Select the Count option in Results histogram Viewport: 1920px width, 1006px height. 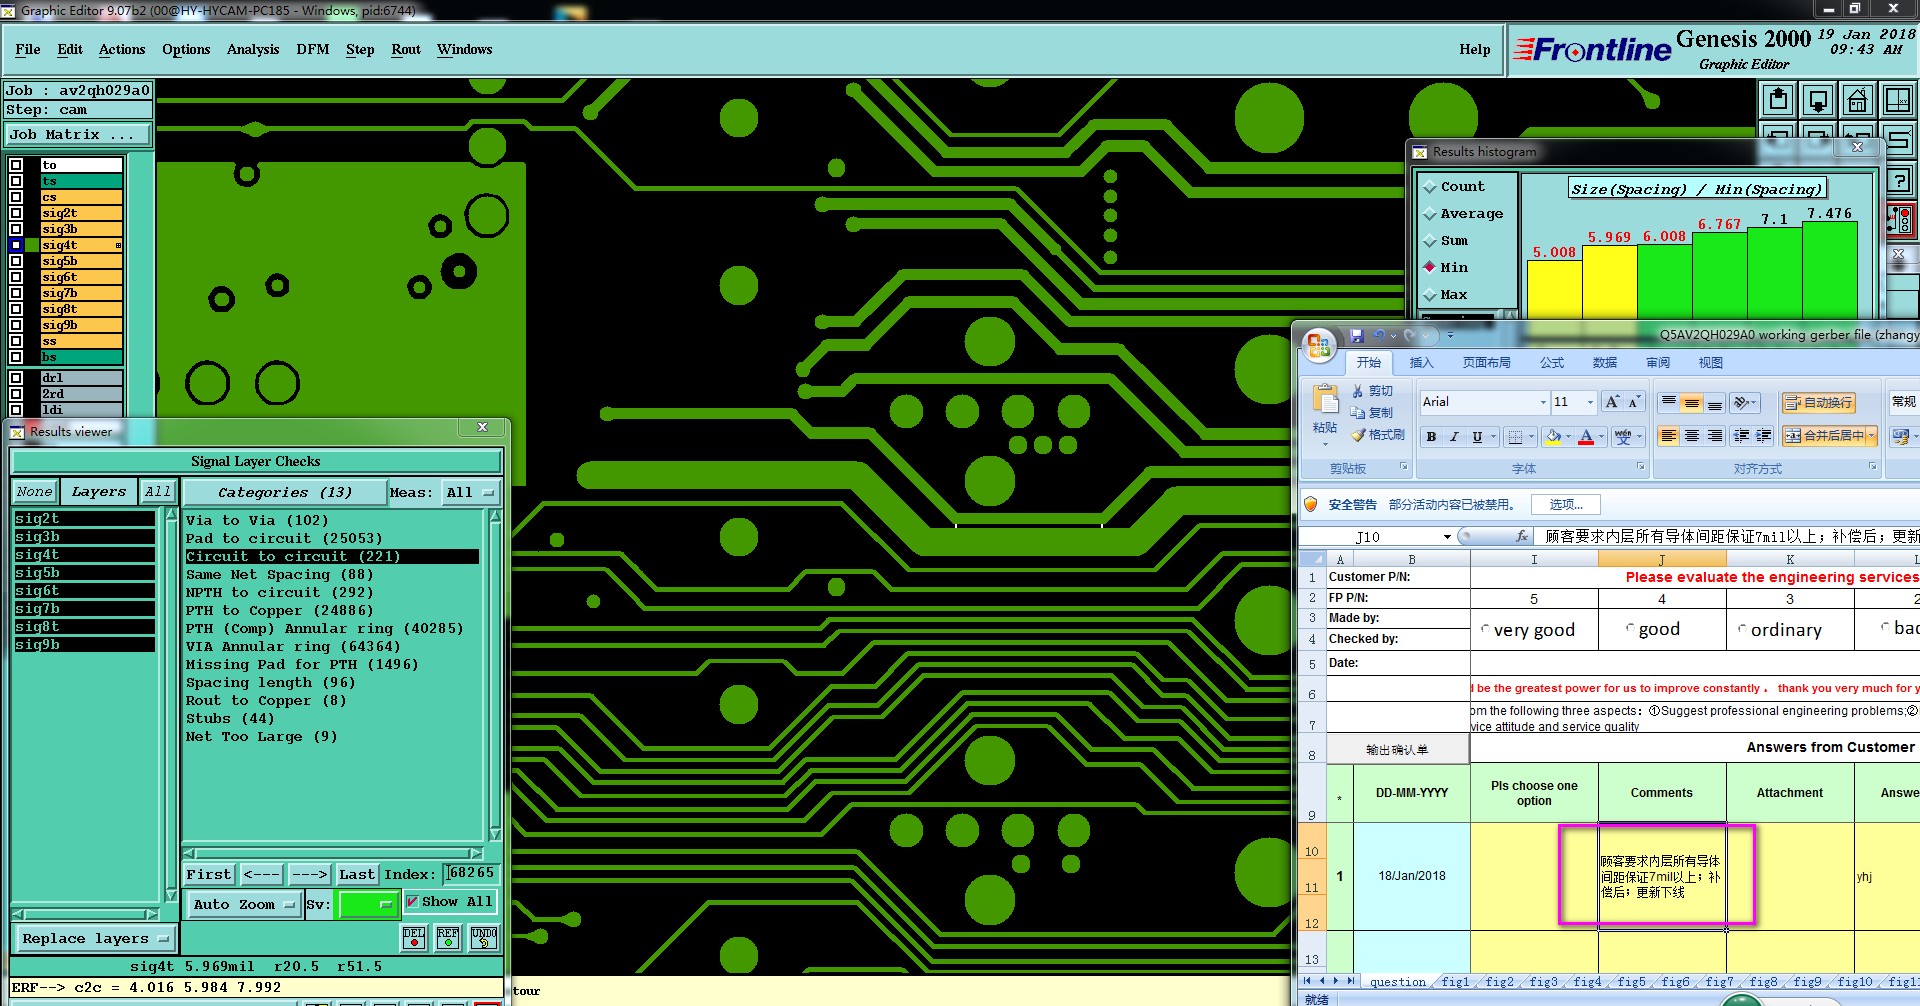(1430, 187)
